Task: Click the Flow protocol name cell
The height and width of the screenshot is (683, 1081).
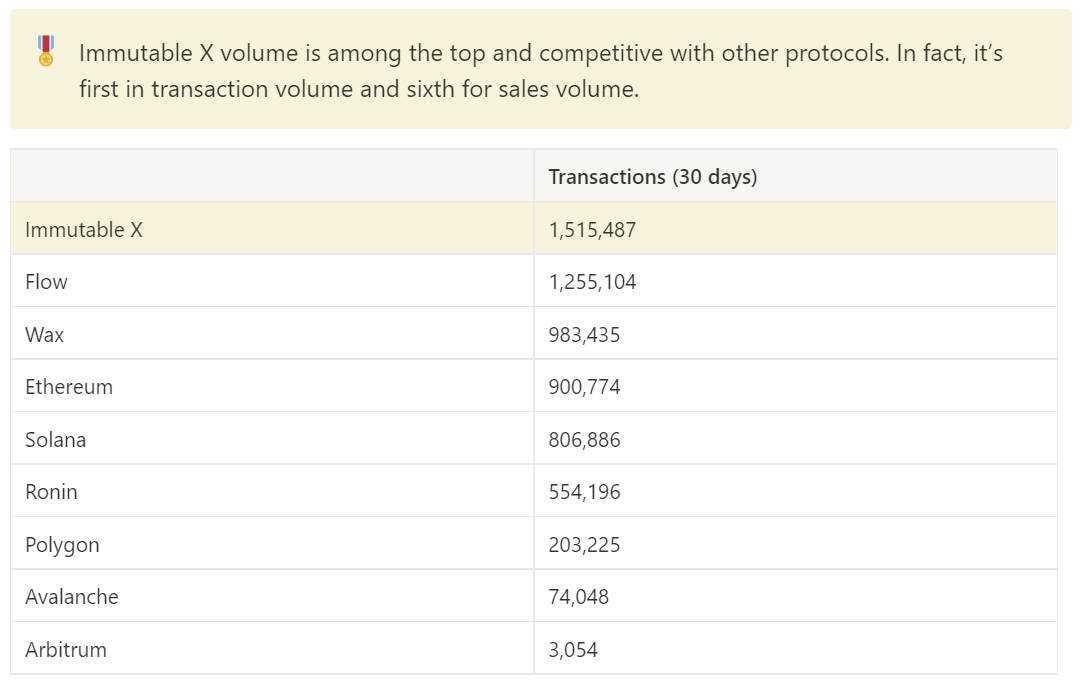Action: pyautogui.click(x=47, y=282)
